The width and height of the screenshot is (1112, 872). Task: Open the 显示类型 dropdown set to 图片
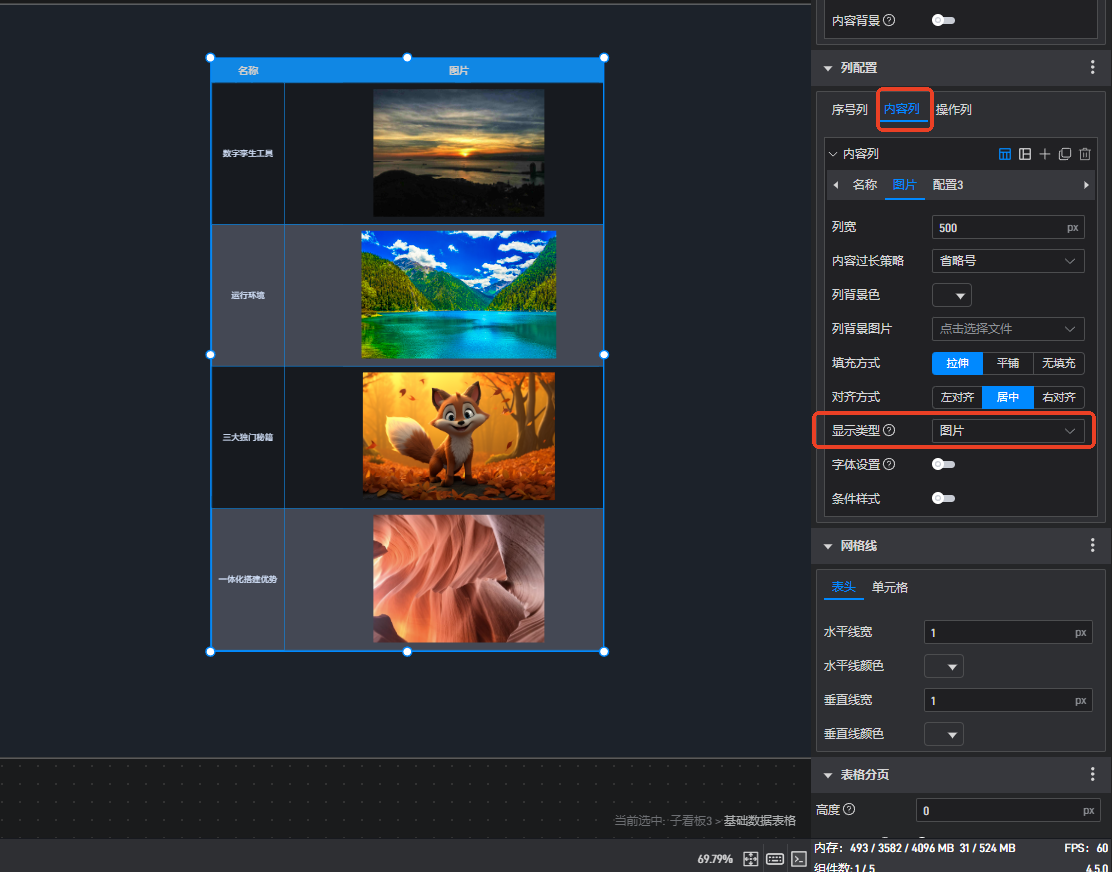pyautogui.click(x=1008, y=431)
